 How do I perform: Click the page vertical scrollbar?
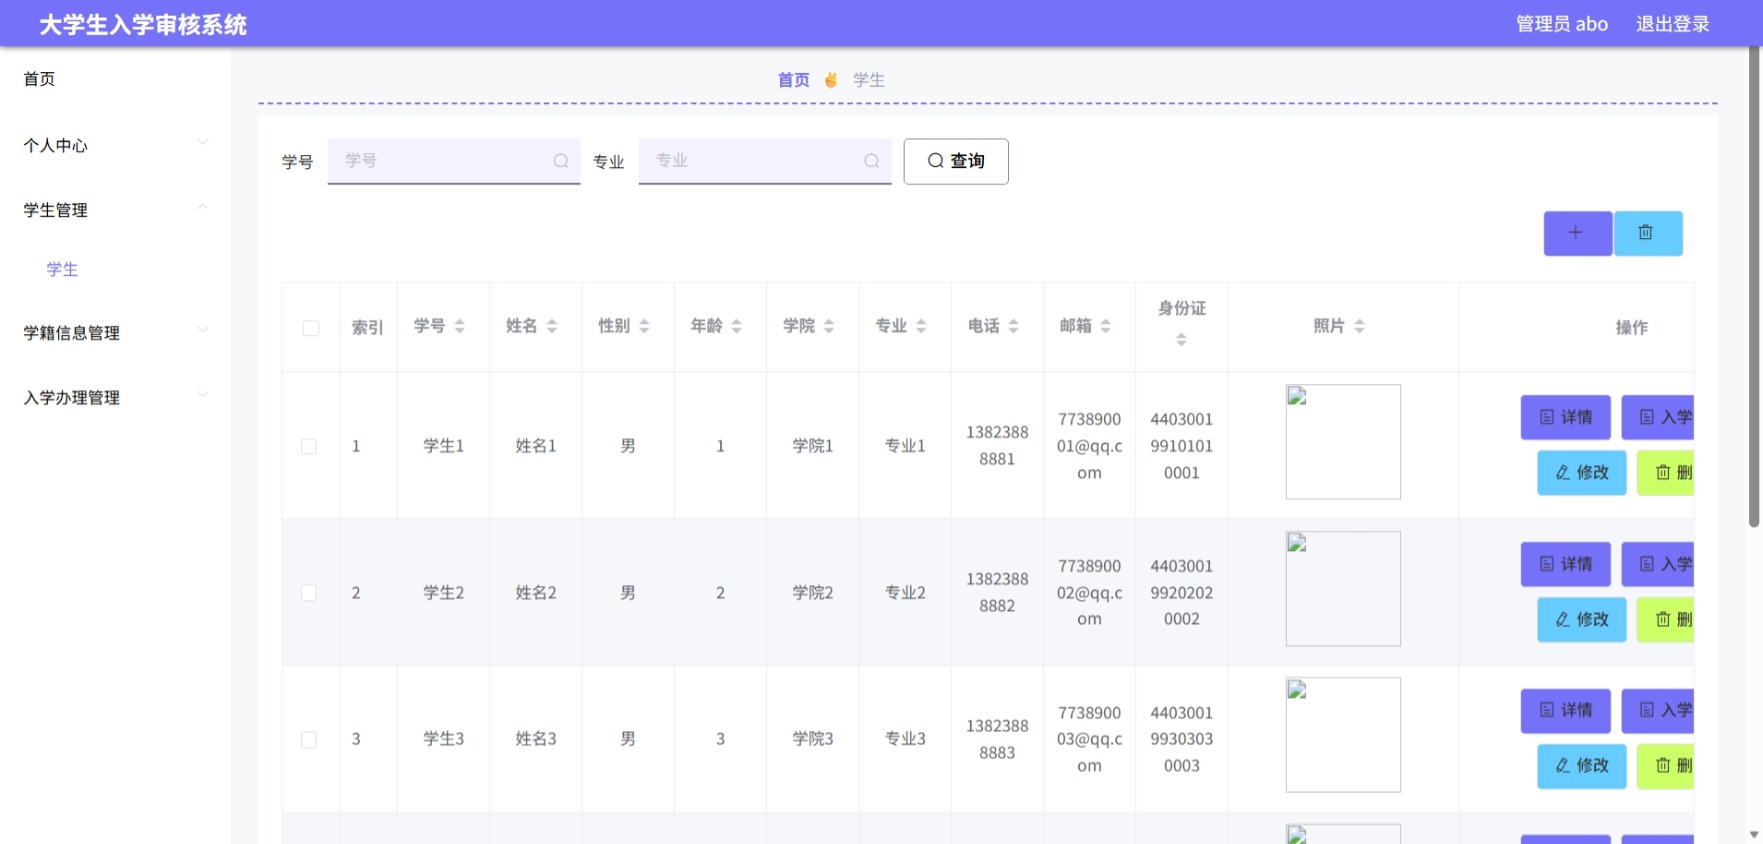point(1754,286)
